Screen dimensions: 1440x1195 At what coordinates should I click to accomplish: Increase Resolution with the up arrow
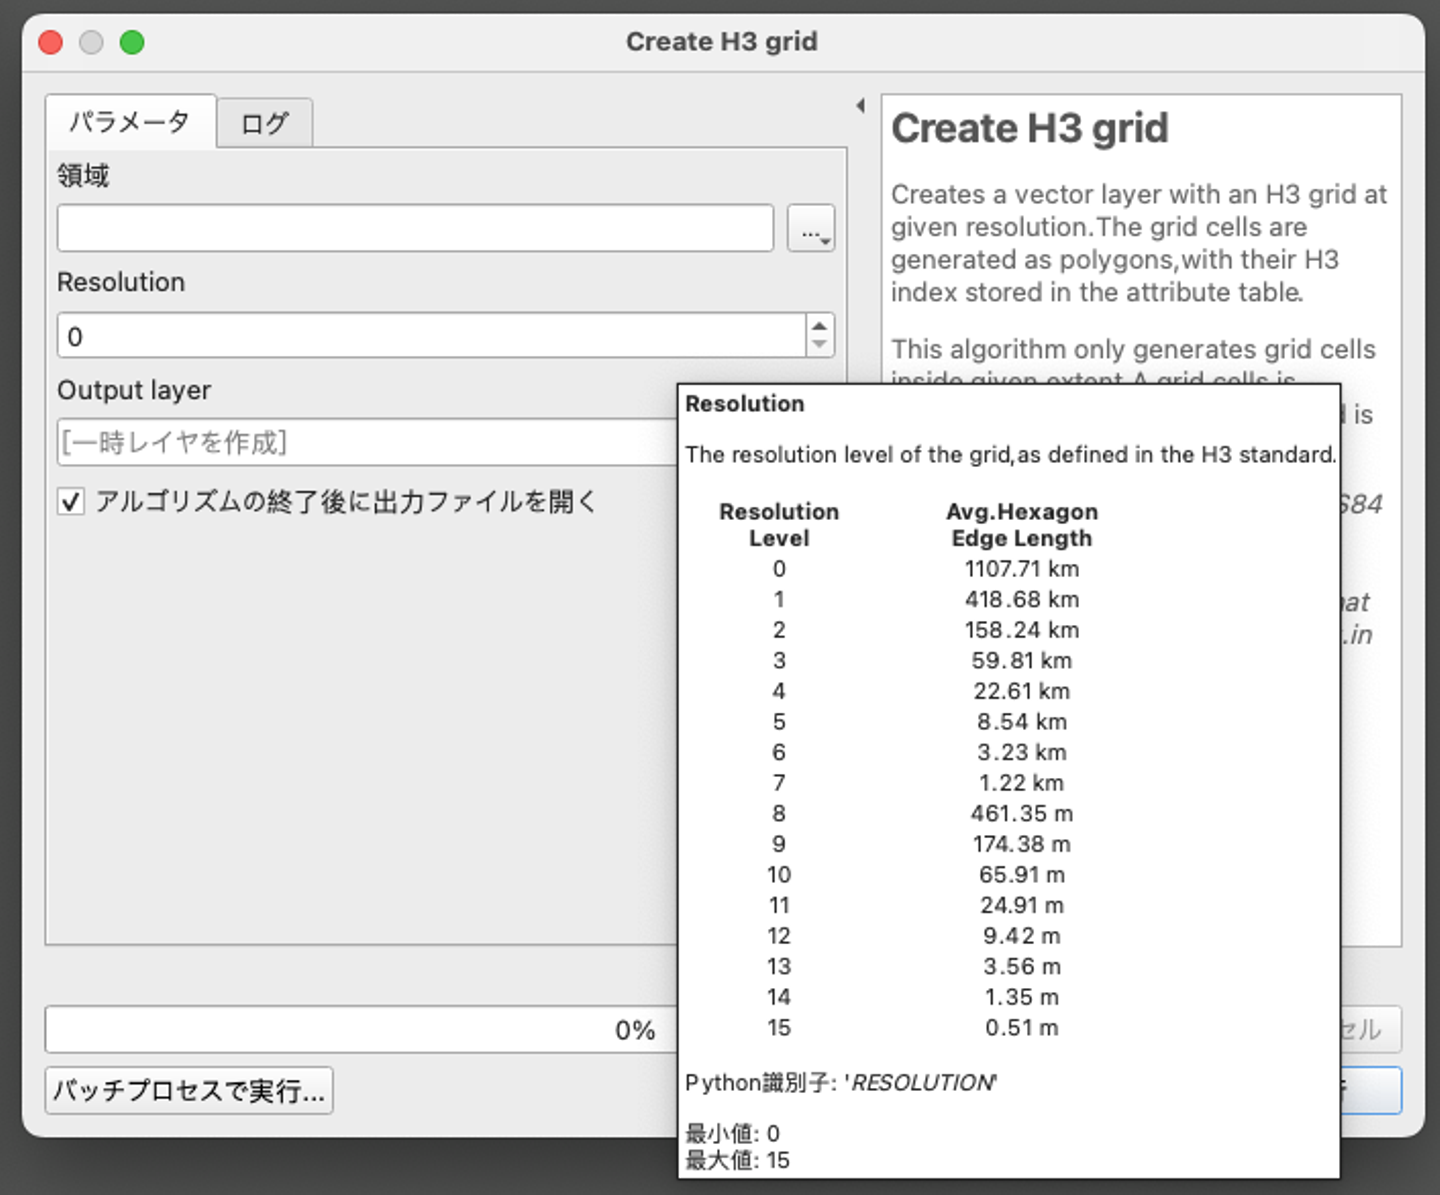point(820,326)
